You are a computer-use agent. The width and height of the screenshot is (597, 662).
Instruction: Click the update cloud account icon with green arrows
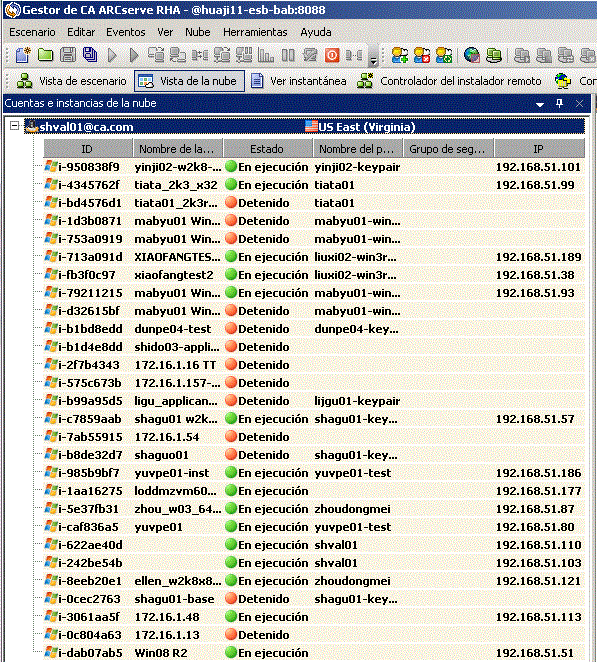[x=444, y=55]
